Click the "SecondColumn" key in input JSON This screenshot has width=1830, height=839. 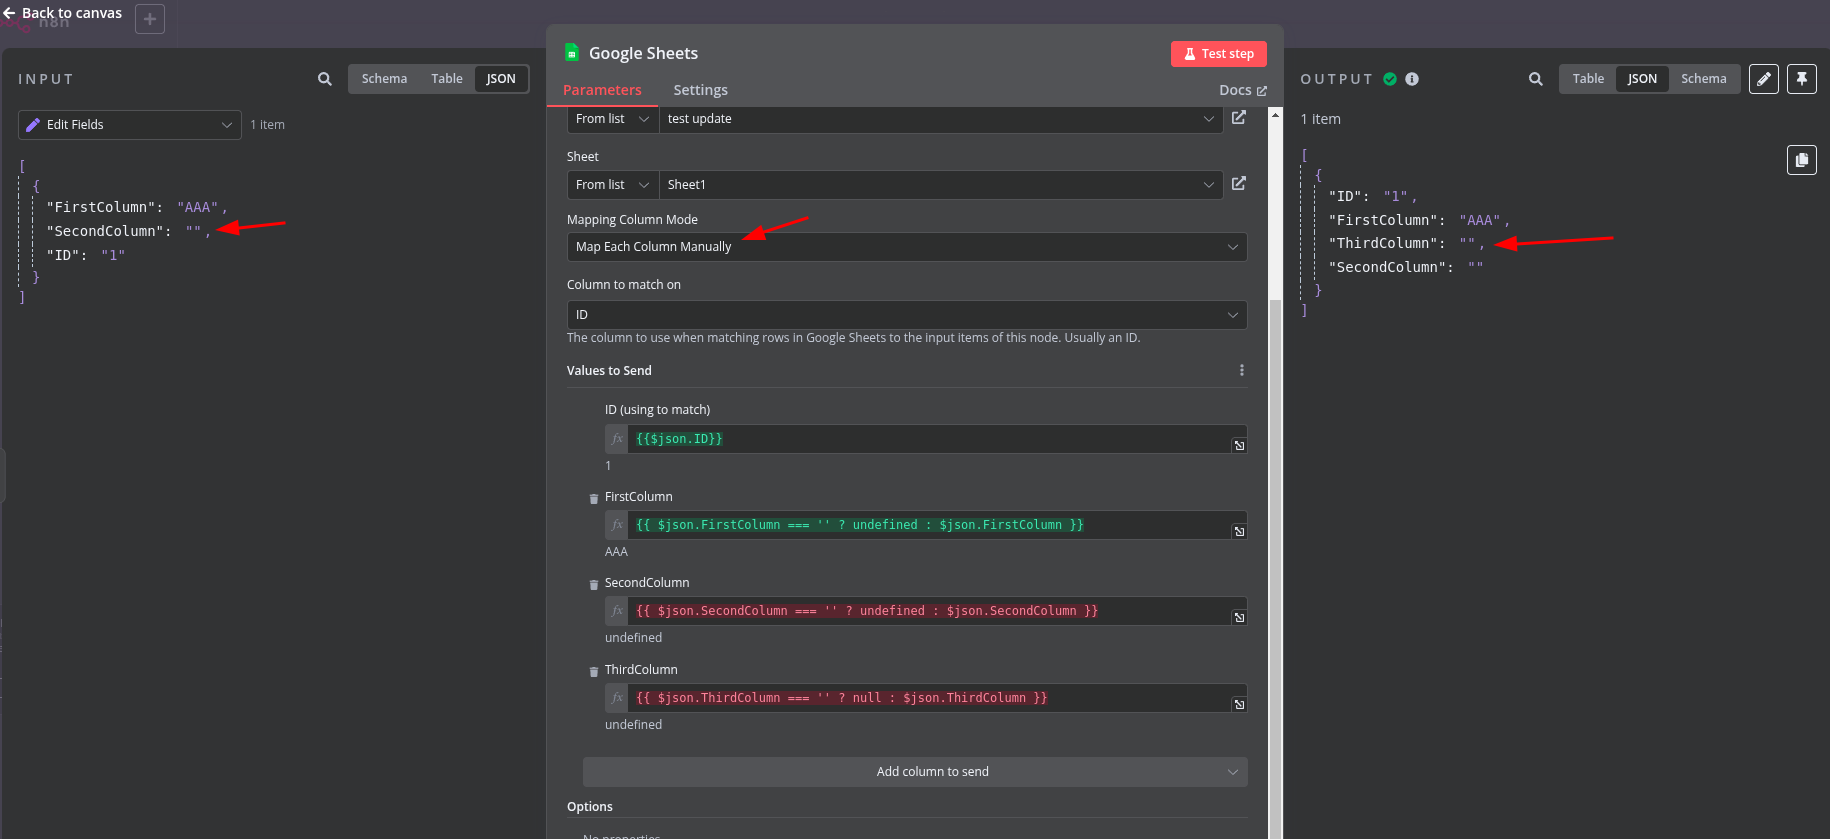click(x=105, y=232)
